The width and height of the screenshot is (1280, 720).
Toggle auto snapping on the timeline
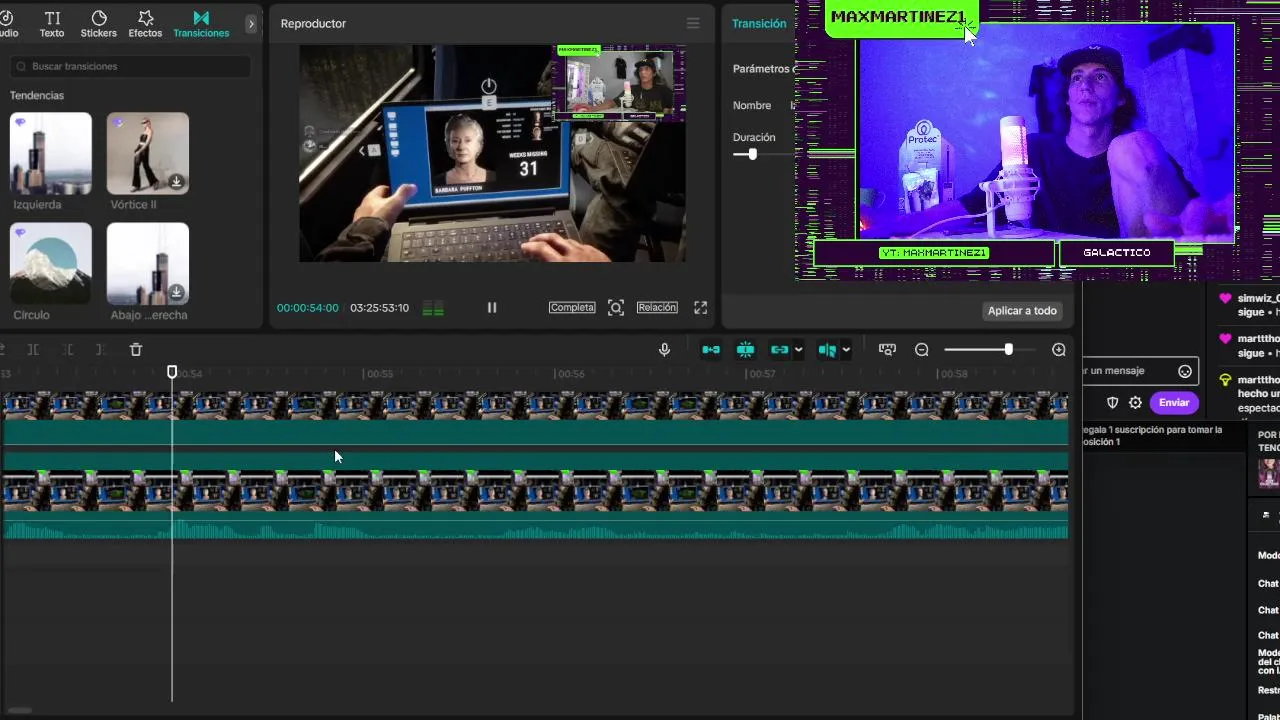tap(745, 349)
